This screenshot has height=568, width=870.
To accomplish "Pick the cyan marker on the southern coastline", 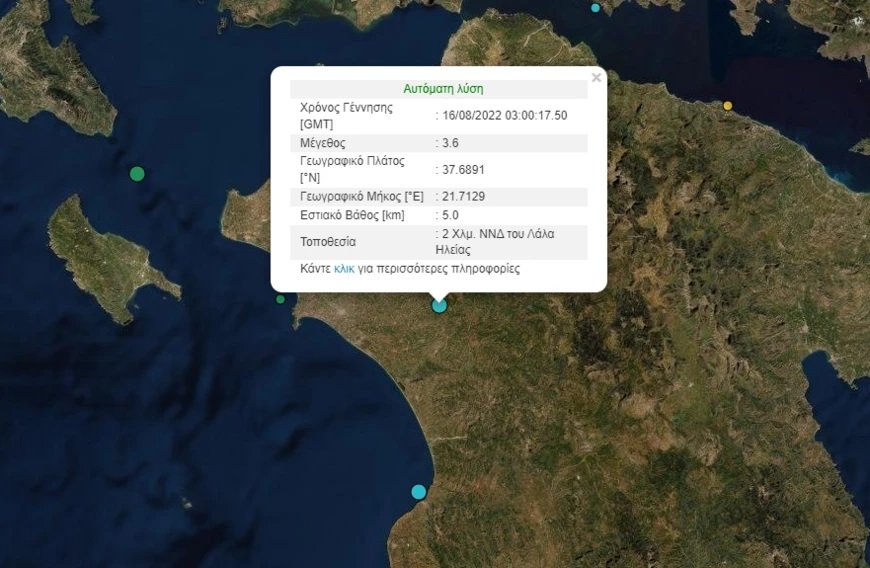I will pyautogui.click(x=419, y=492).
